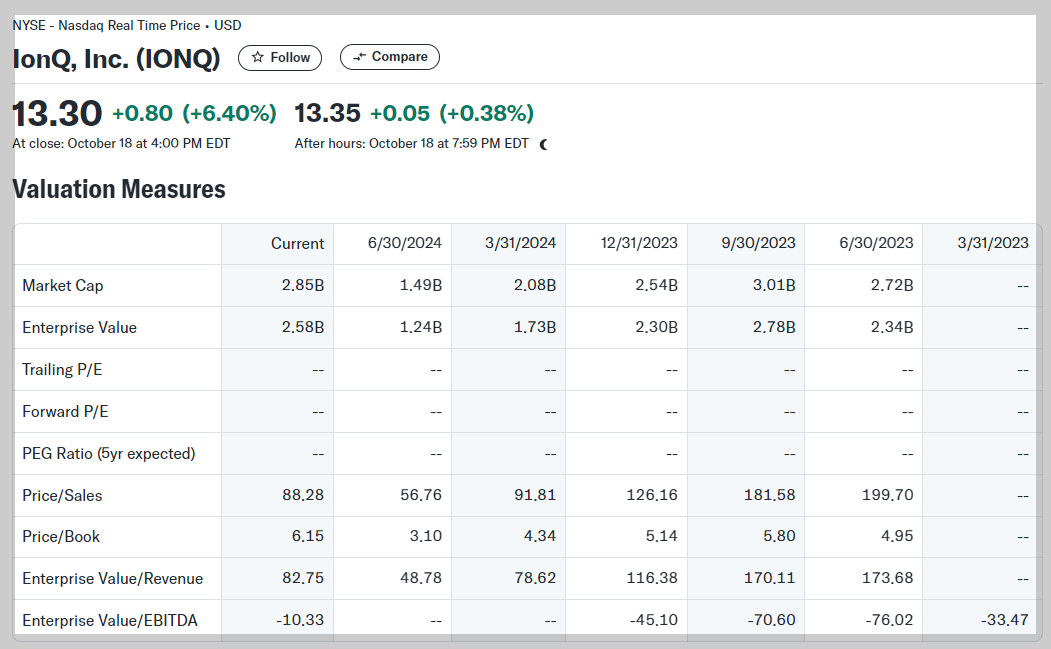Click Price/Book value 3.10
Image resolution: width=1051 pixels, height=649 pixels.
(426, 536)
